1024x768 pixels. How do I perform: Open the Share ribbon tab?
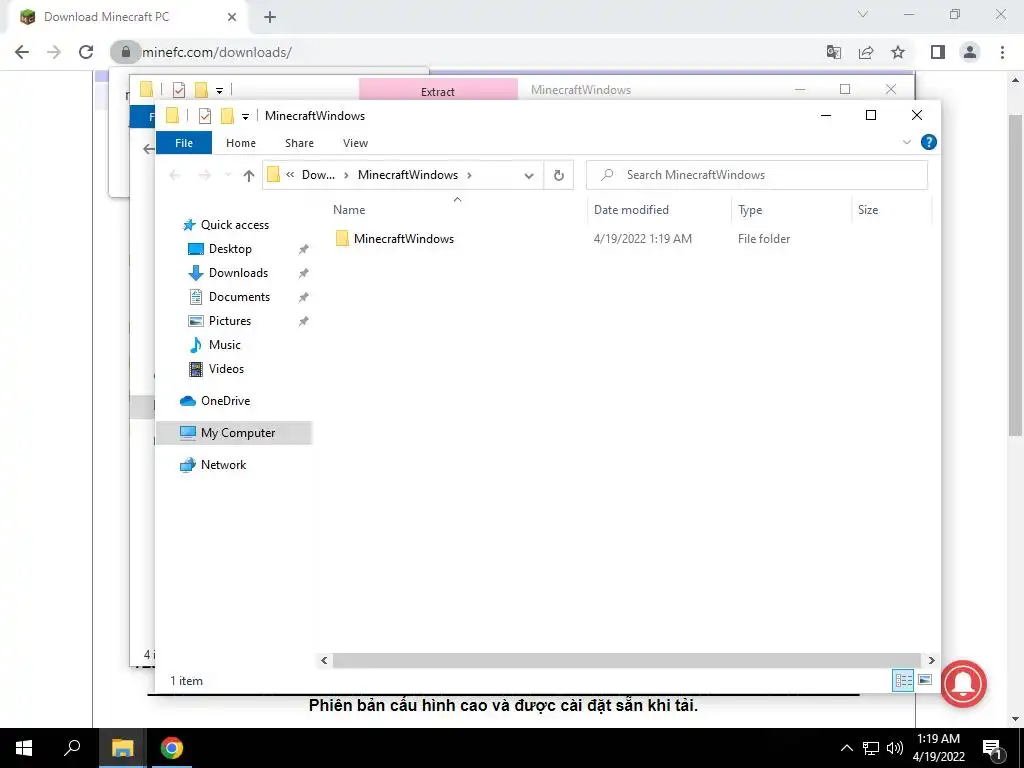[299, 143]
